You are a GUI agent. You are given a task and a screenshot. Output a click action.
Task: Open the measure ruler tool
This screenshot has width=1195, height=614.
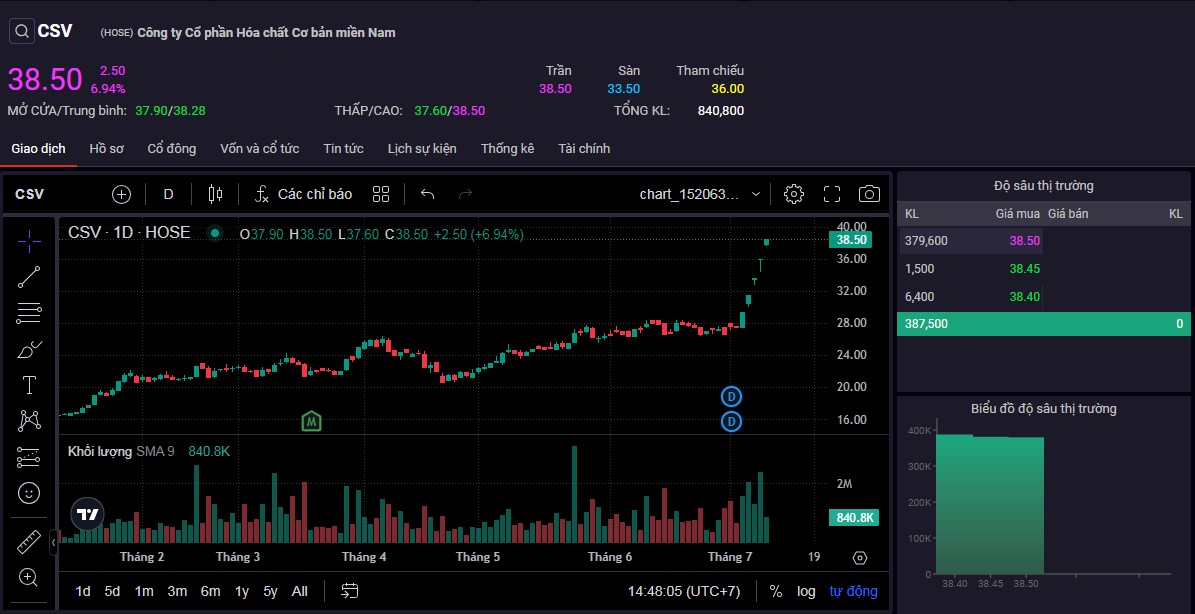pyautogui.click(x=29, y=542)
